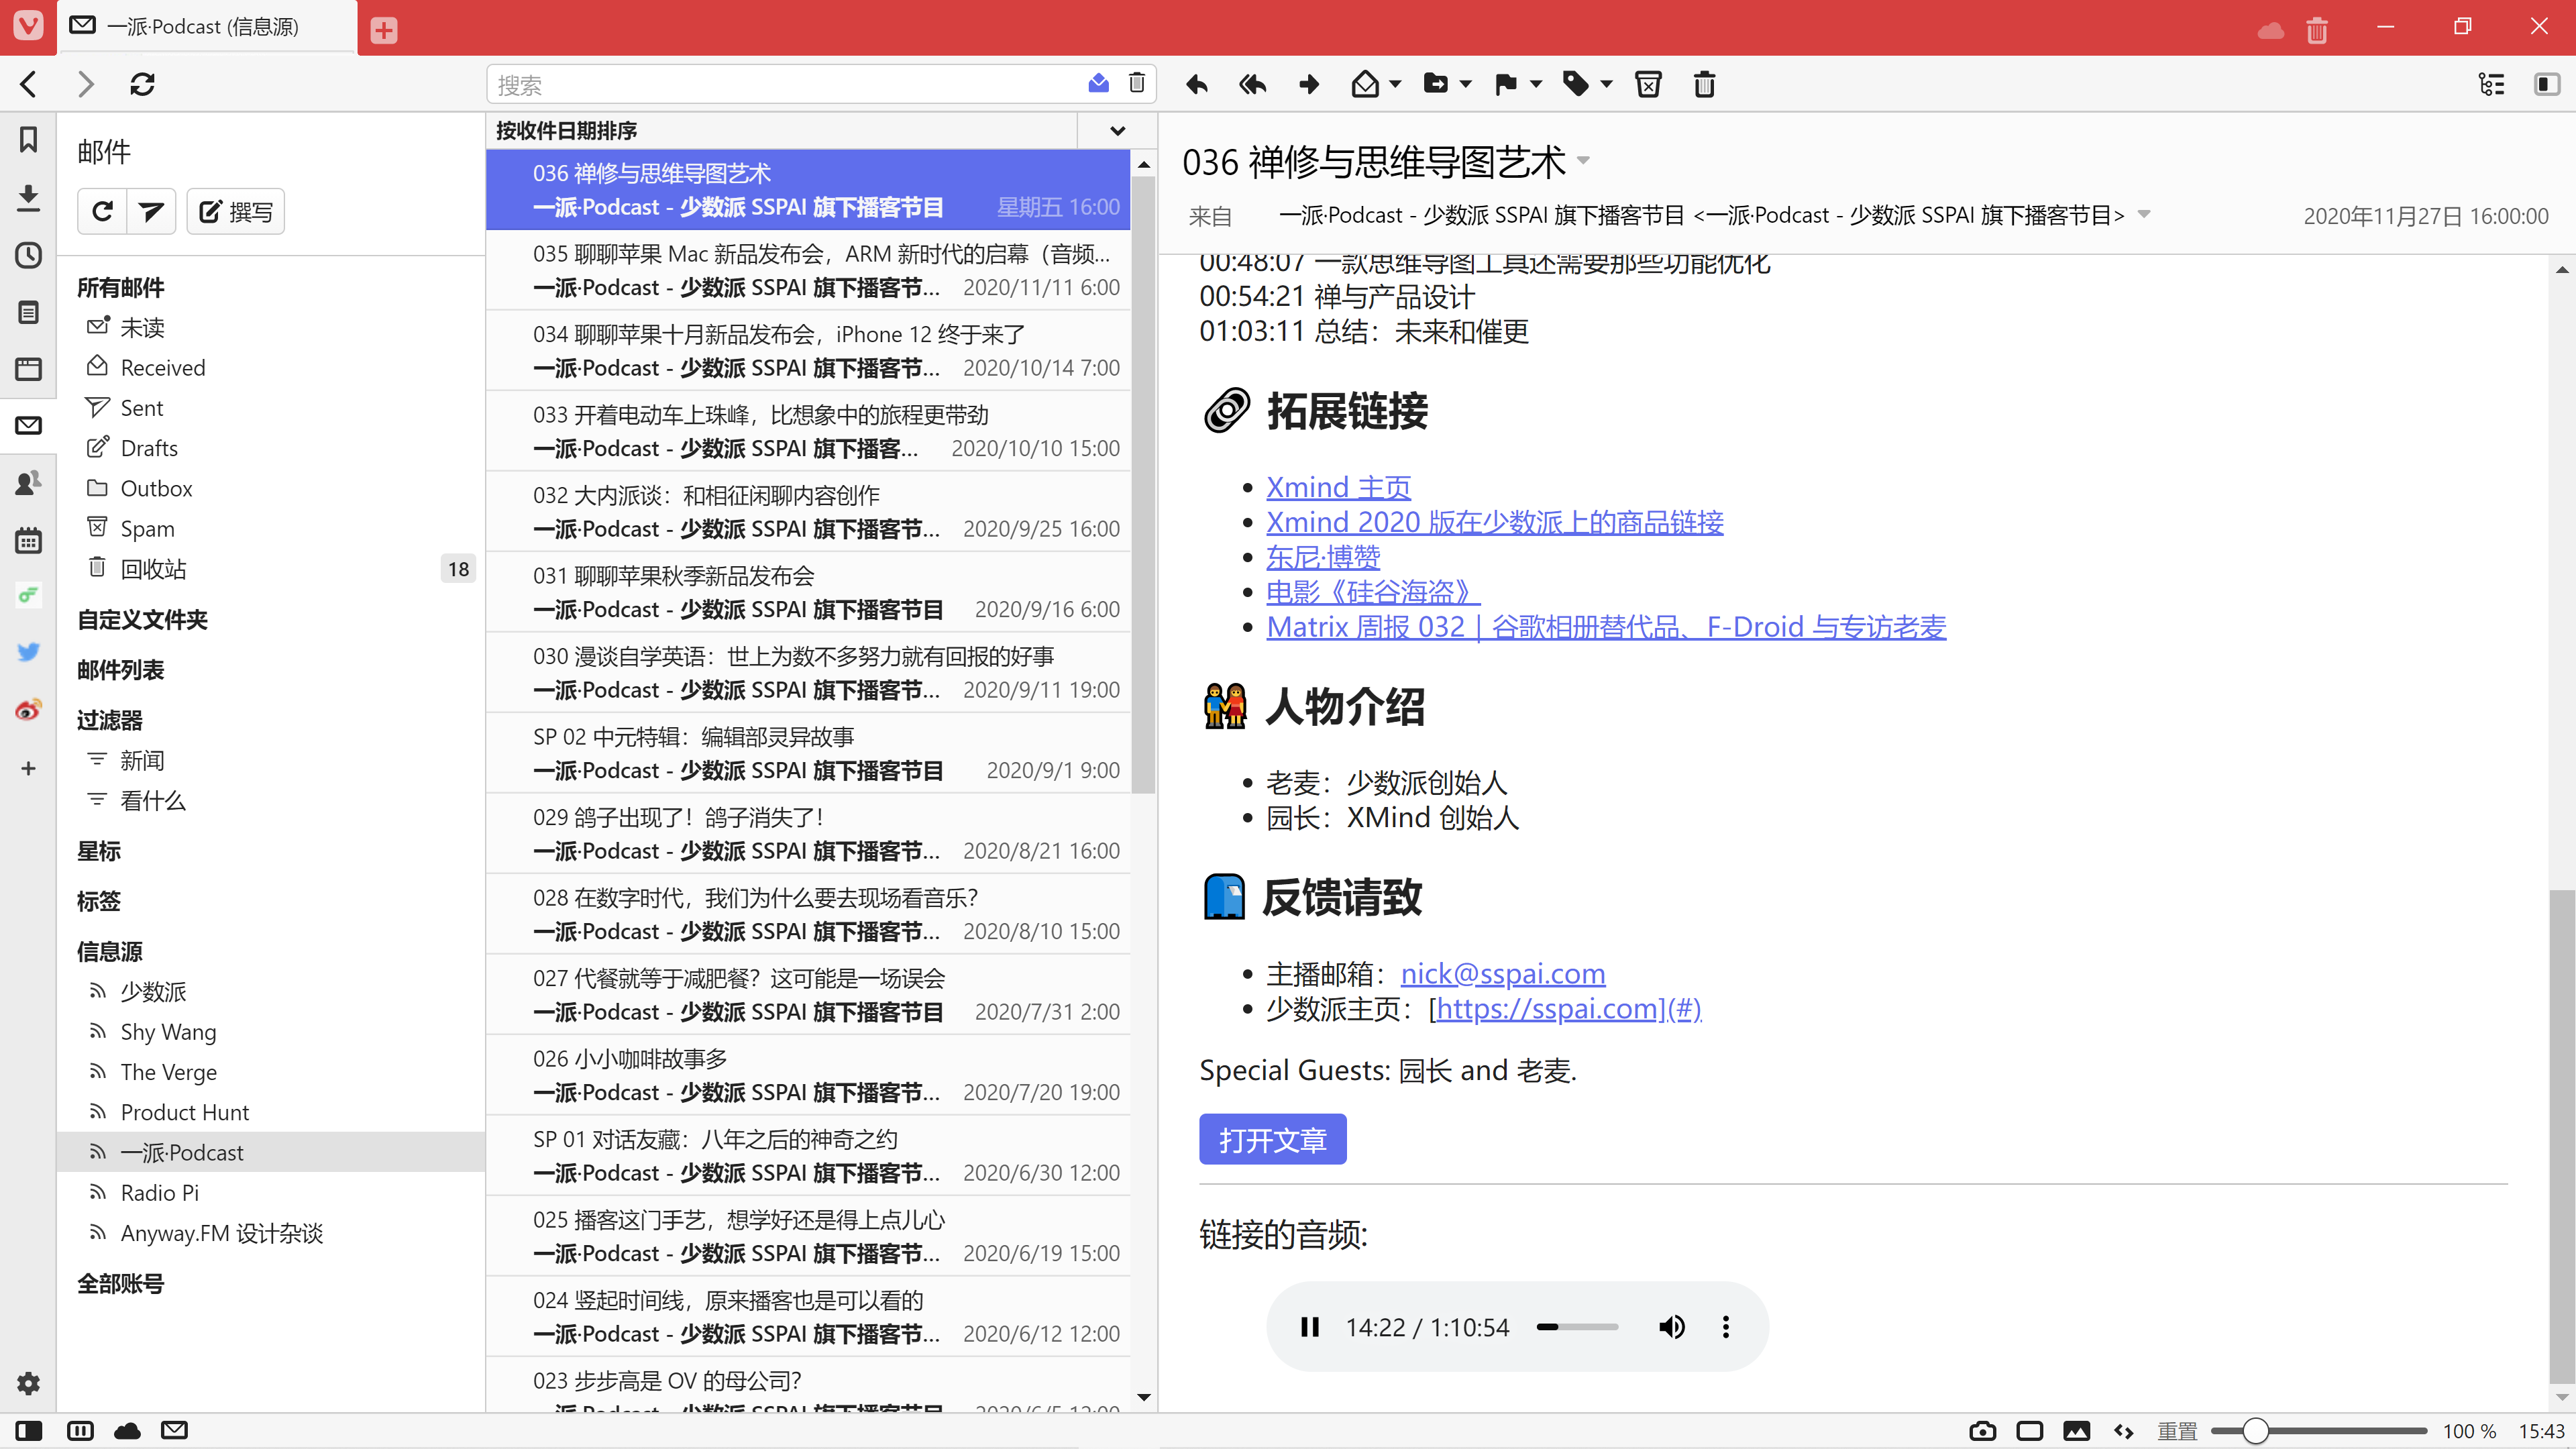Click the capture page camera icon
The width and height of the screenshot is (2576, 1449).
(1982, 1431)
